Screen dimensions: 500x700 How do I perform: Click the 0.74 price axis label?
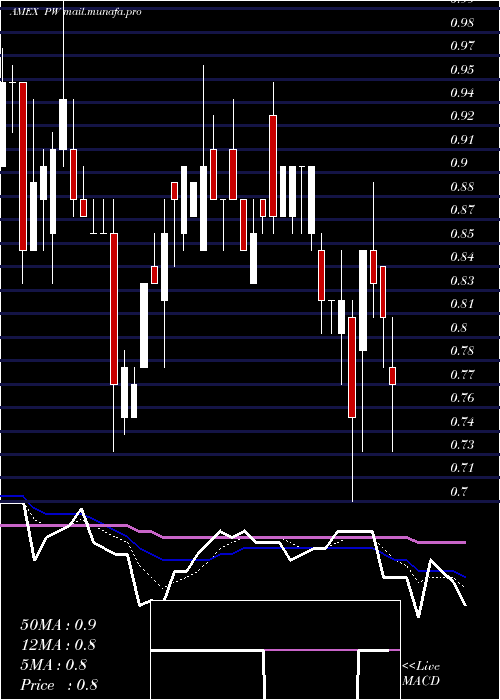pyautogui.click(x=462, y=421)
